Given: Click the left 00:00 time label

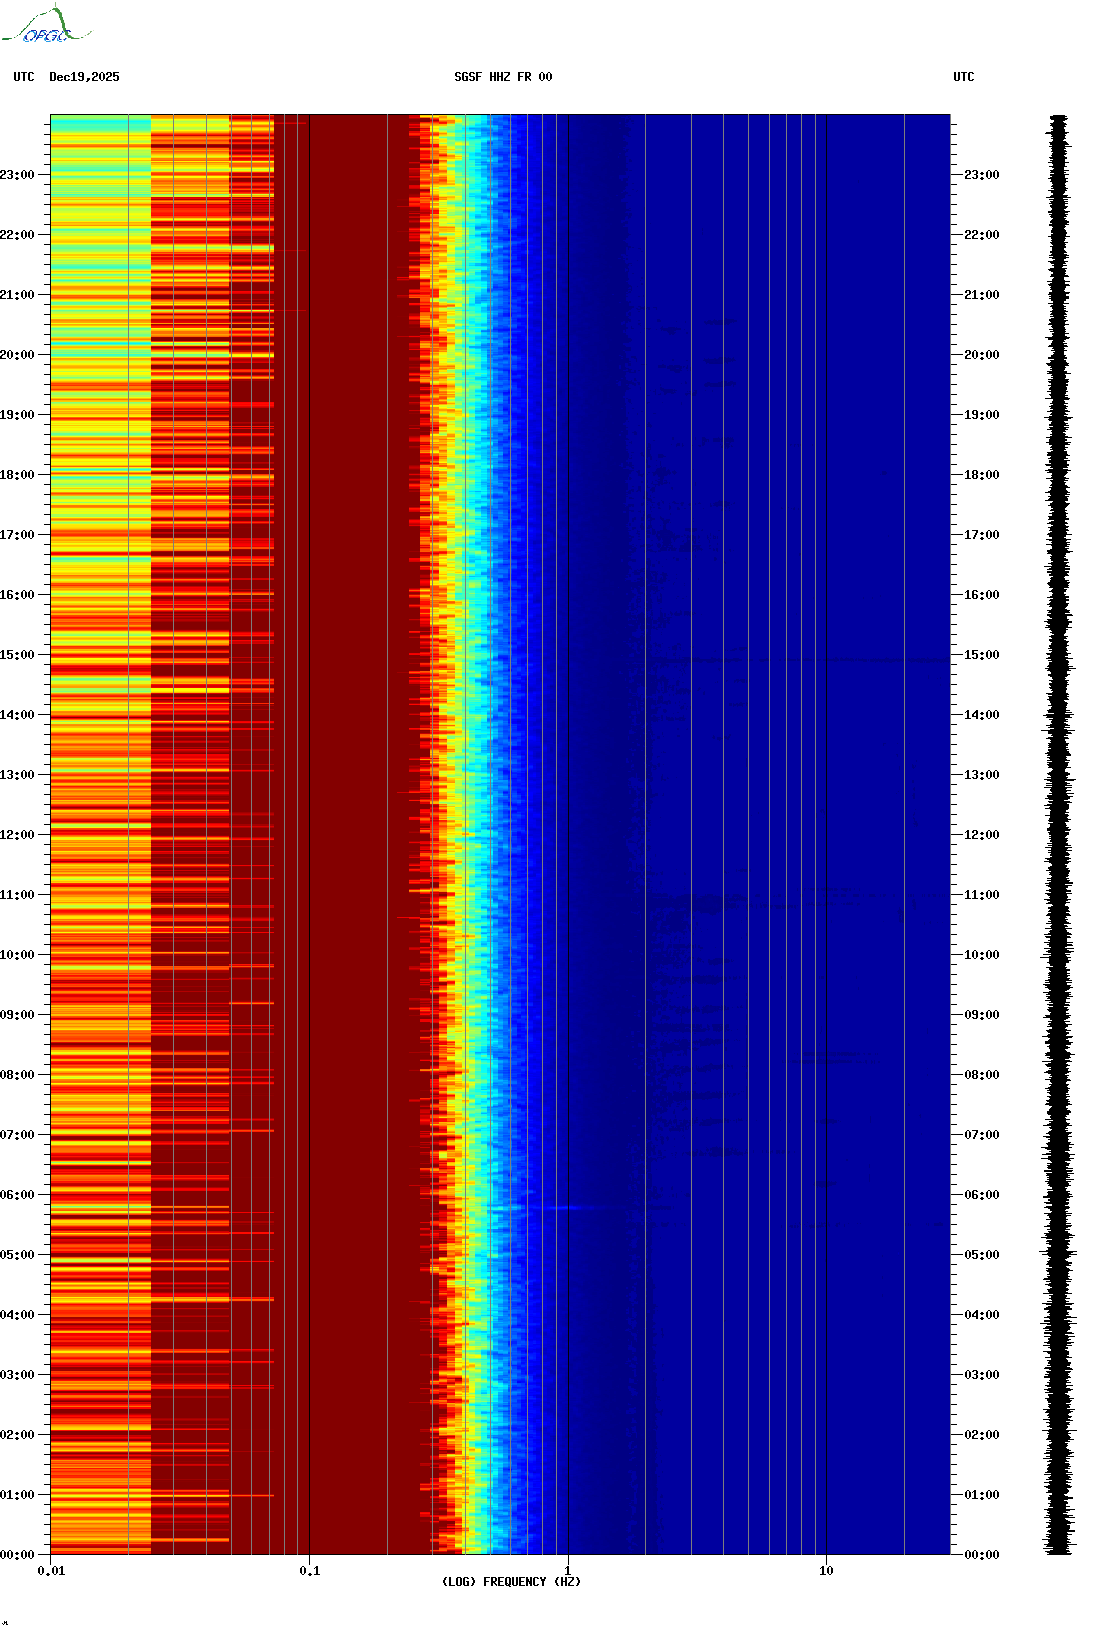Looking at the screenshot, I should tap(17, 1555).
